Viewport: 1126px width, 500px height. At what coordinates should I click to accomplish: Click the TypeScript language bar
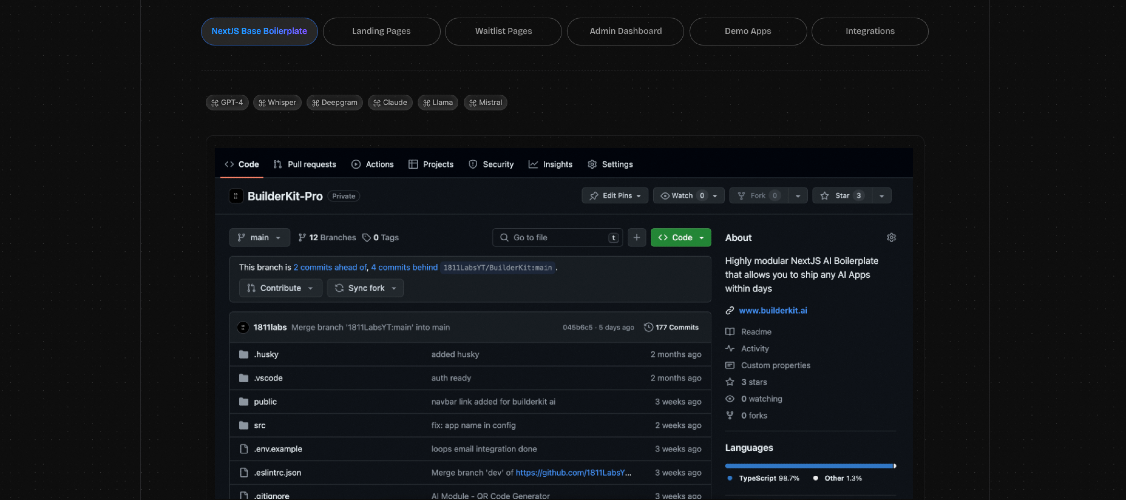tap(809, 466)
